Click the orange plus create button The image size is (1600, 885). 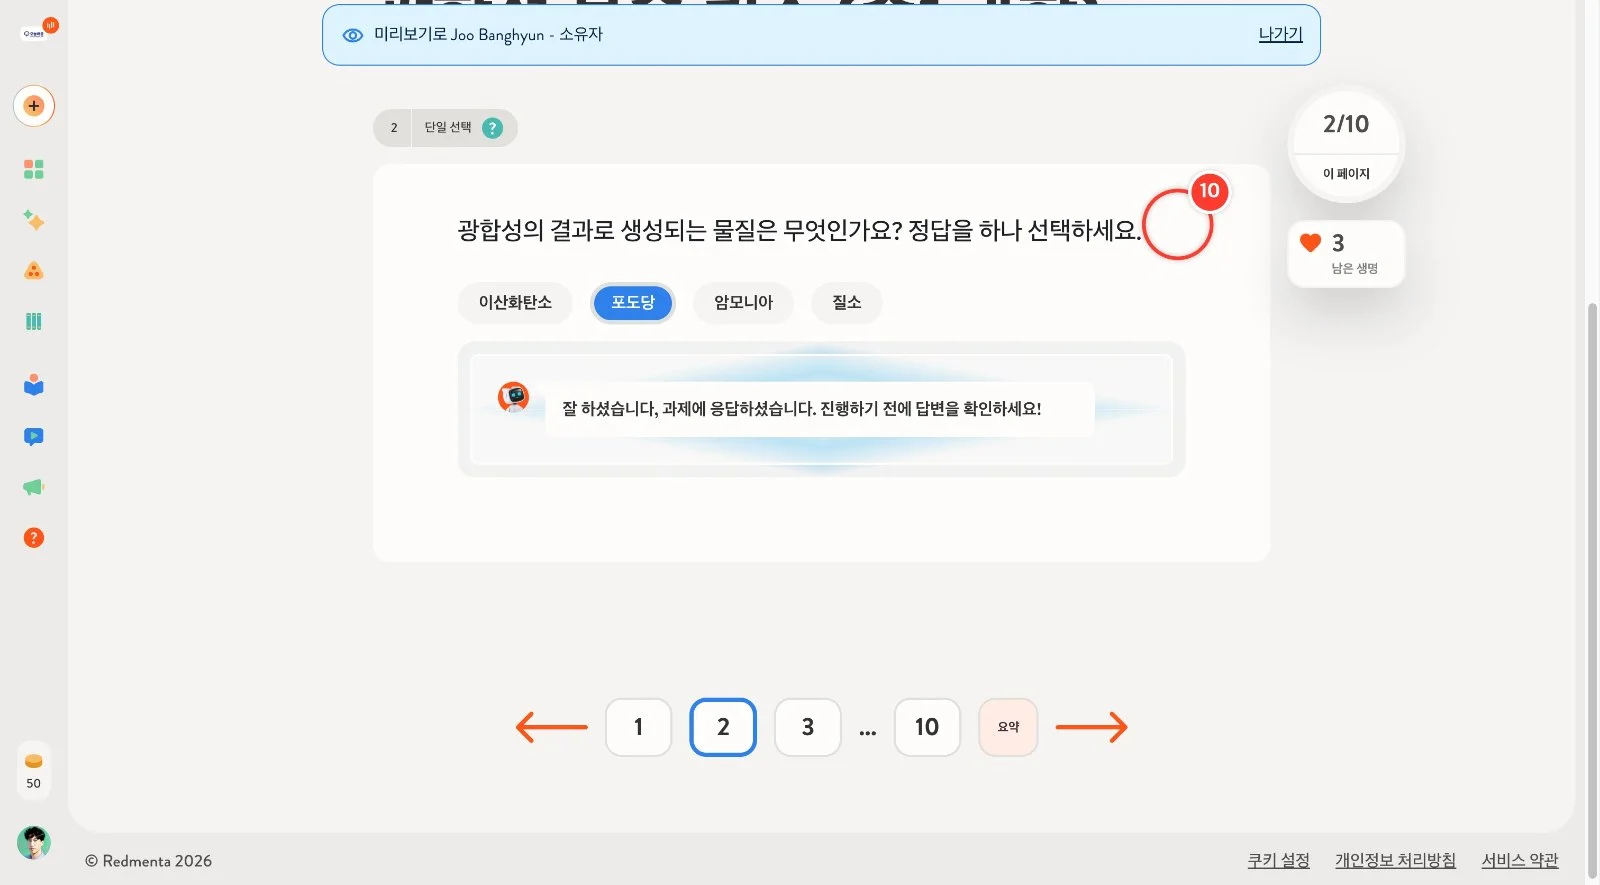(x=34, y=106)
